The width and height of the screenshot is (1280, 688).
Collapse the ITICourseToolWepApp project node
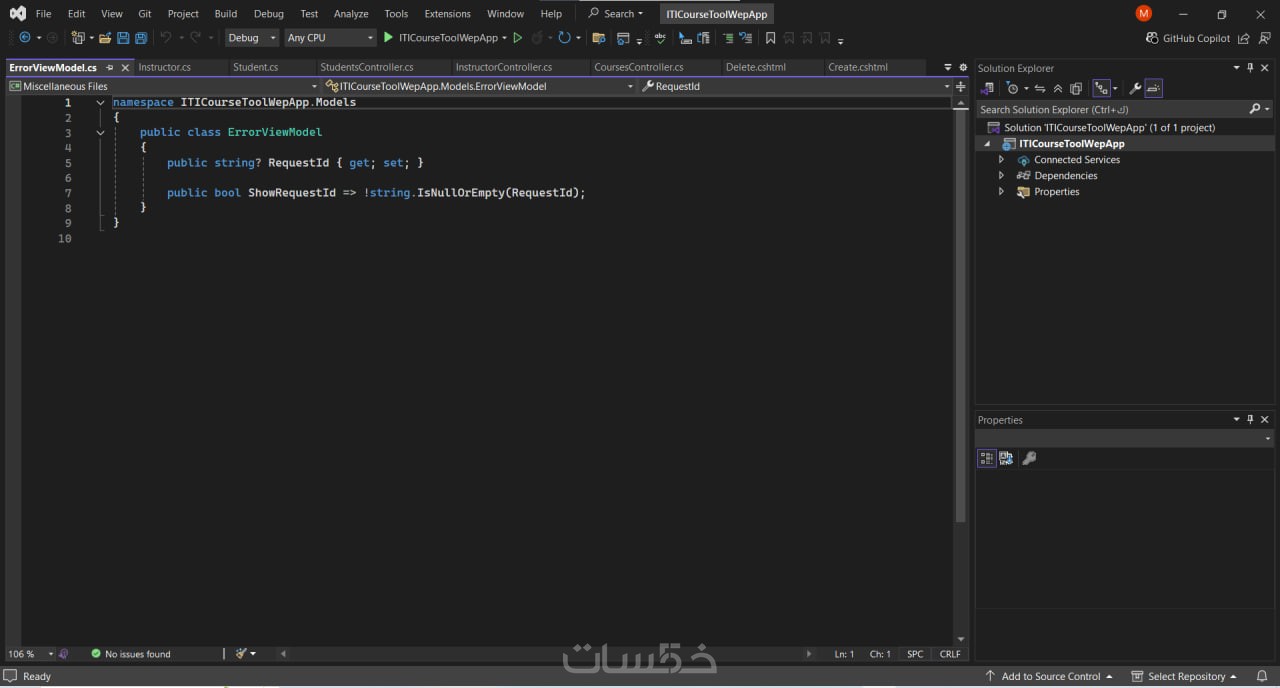(988, 144)
